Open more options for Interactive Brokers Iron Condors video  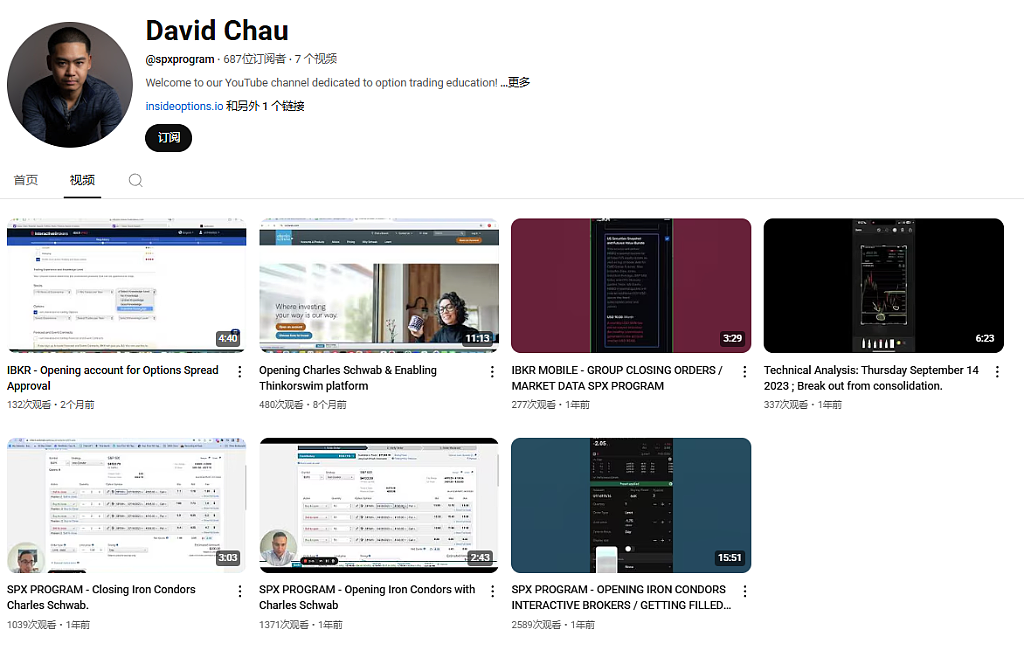[744, 591]
